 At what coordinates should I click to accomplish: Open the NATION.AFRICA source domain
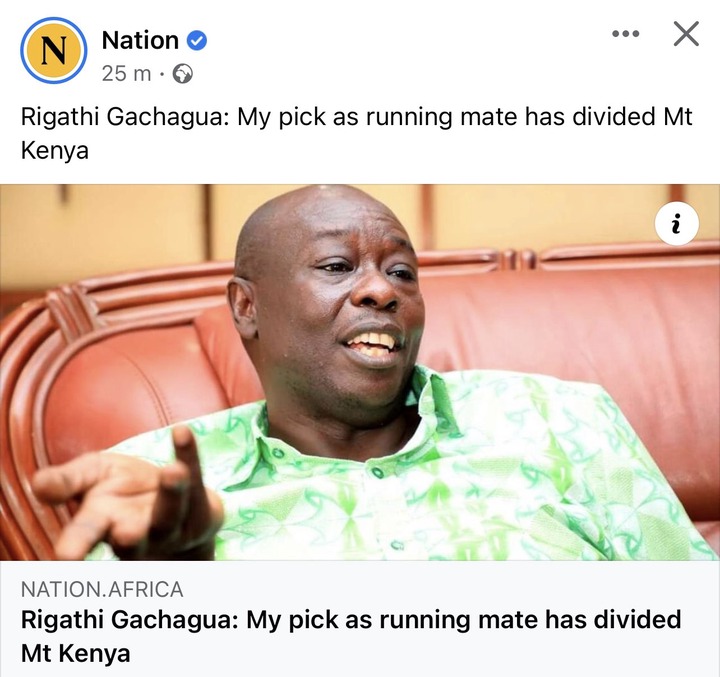[102, 590]
